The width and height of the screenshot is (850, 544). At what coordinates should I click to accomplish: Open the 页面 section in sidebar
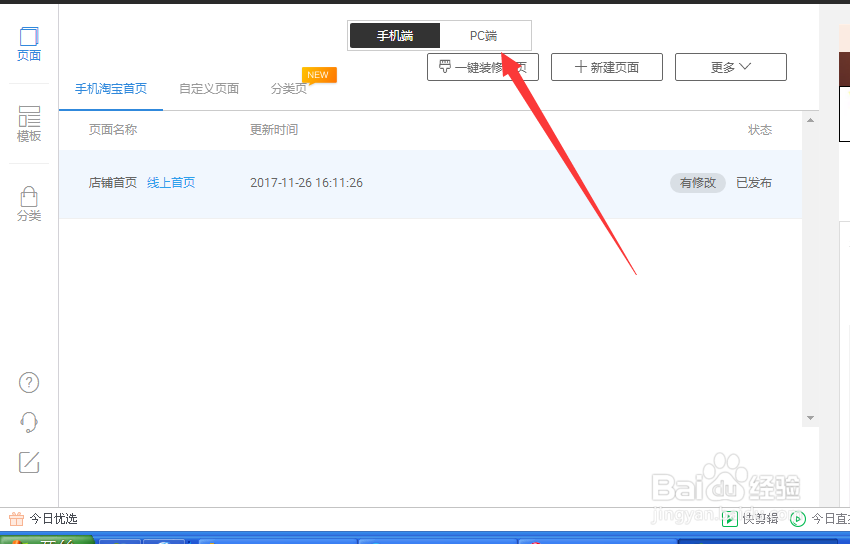click(x=29, y=44)
